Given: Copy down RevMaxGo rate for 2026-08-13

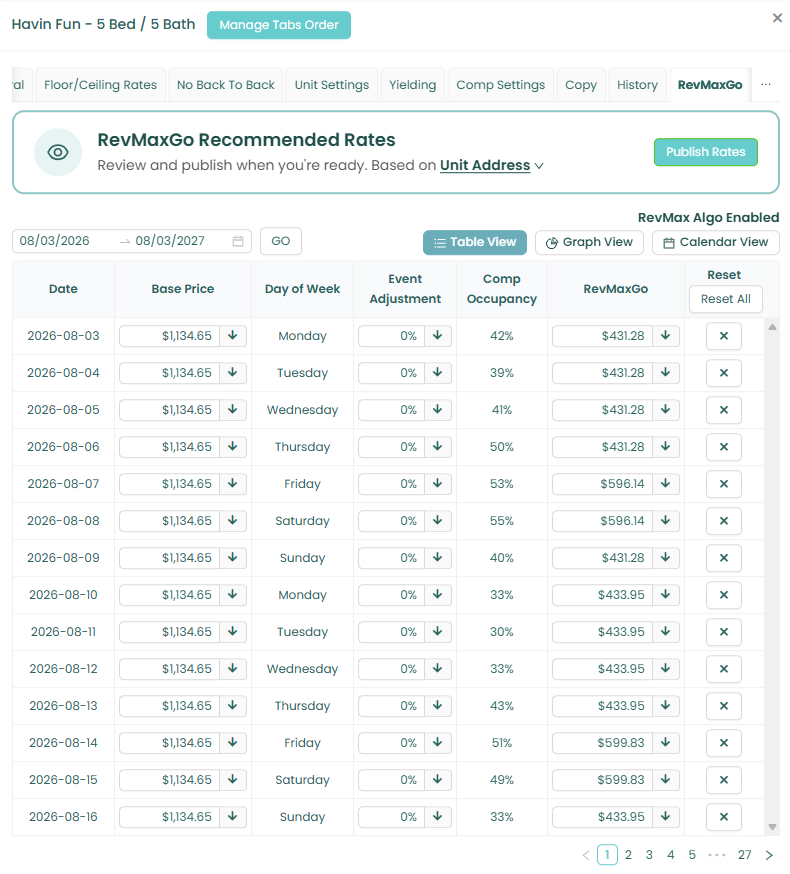Looking at the screenshot, I should 666,706.
